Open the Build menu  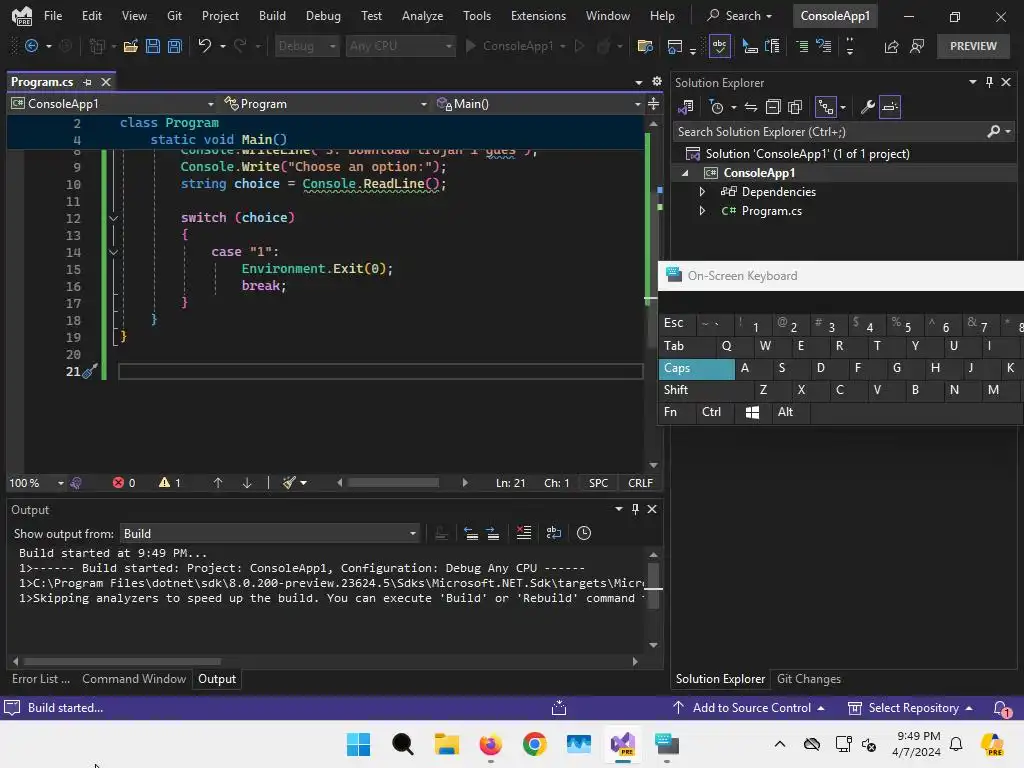[x=272, y=16]
